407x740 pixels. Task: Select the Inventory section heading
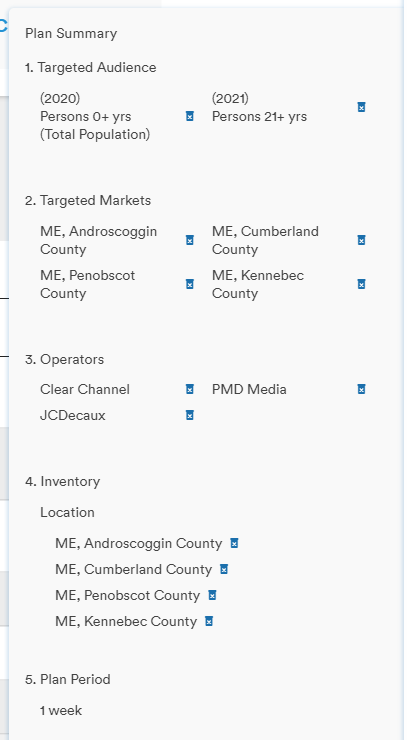coord(62,482)
